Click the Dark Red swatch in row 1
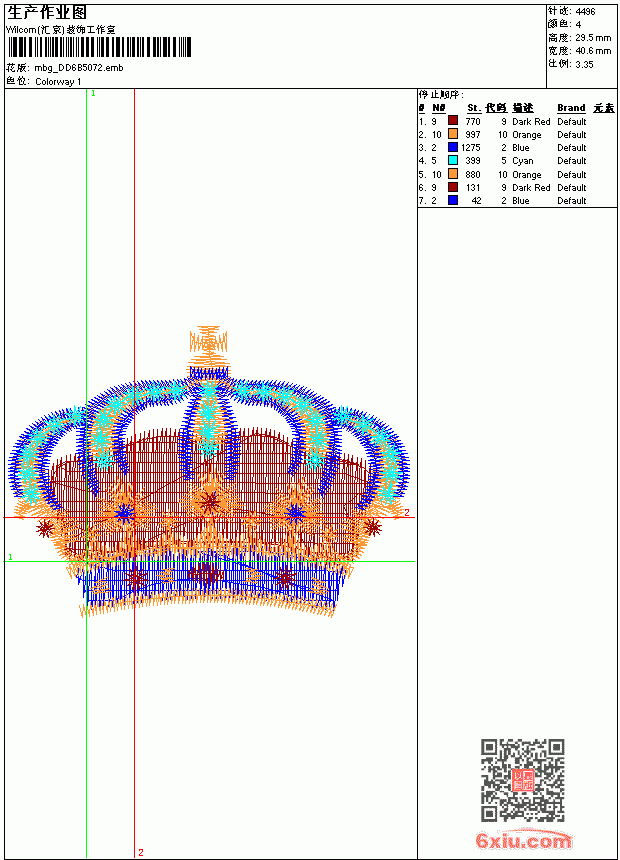Image resolution: width=620 pixels, height=860 pixels. [453, 121]
